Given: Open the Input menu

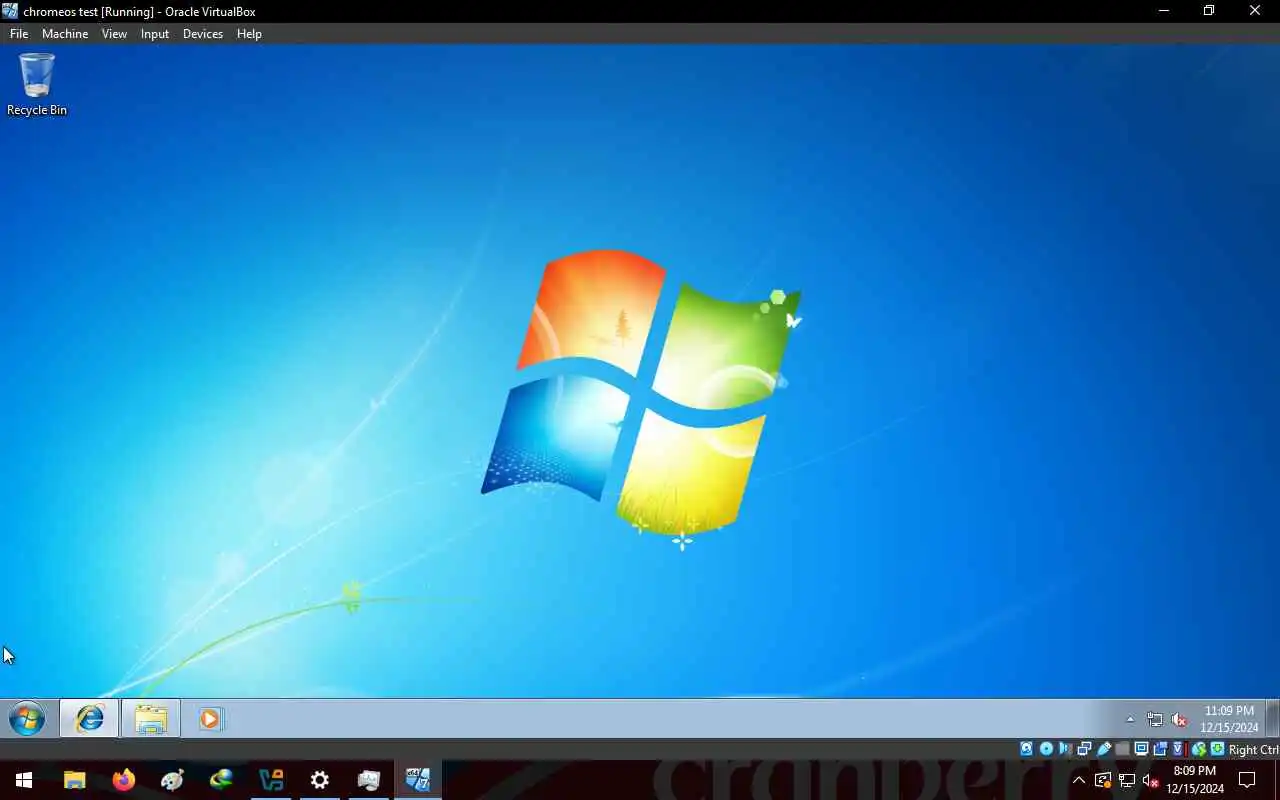Looking at the screenshot, I should pyautogui.click(x=155, y=33).
